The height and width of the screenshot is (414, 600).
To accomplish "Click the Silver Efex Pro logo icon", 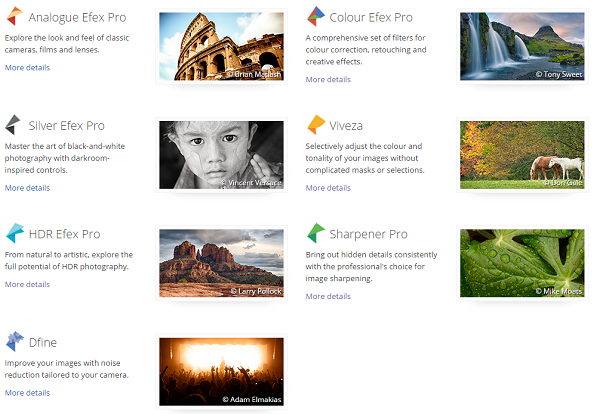I will (14, 125).
